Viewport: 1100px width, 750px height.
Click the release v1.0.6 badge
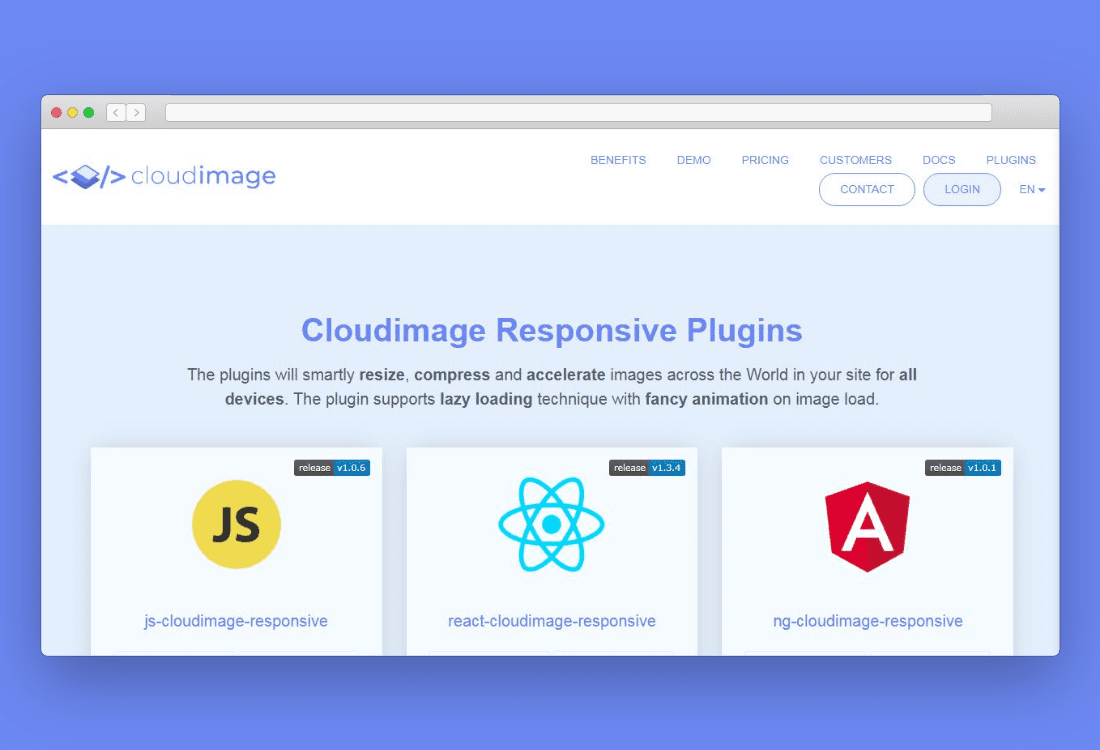click(x=332, y=467)
